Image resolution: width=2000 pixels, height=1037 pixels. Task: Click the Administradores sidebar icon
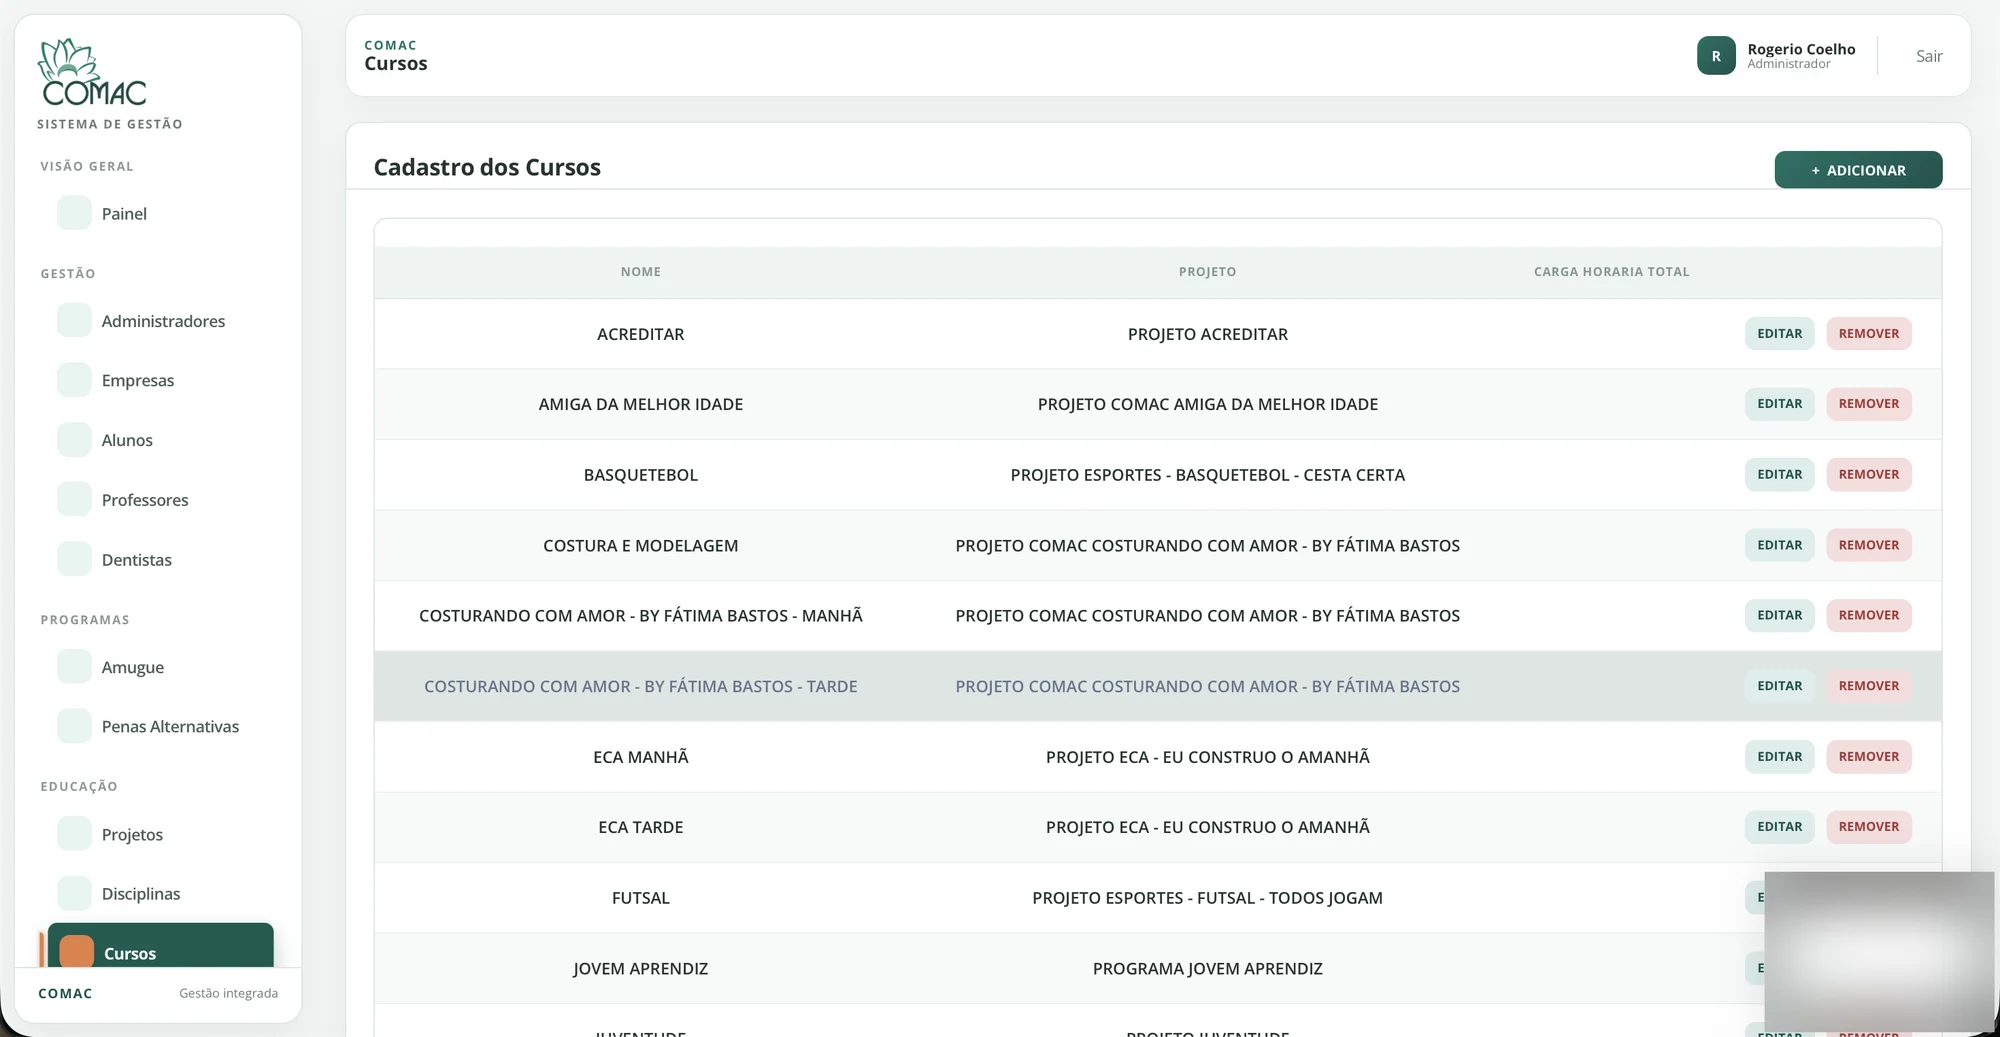(74, 320)
